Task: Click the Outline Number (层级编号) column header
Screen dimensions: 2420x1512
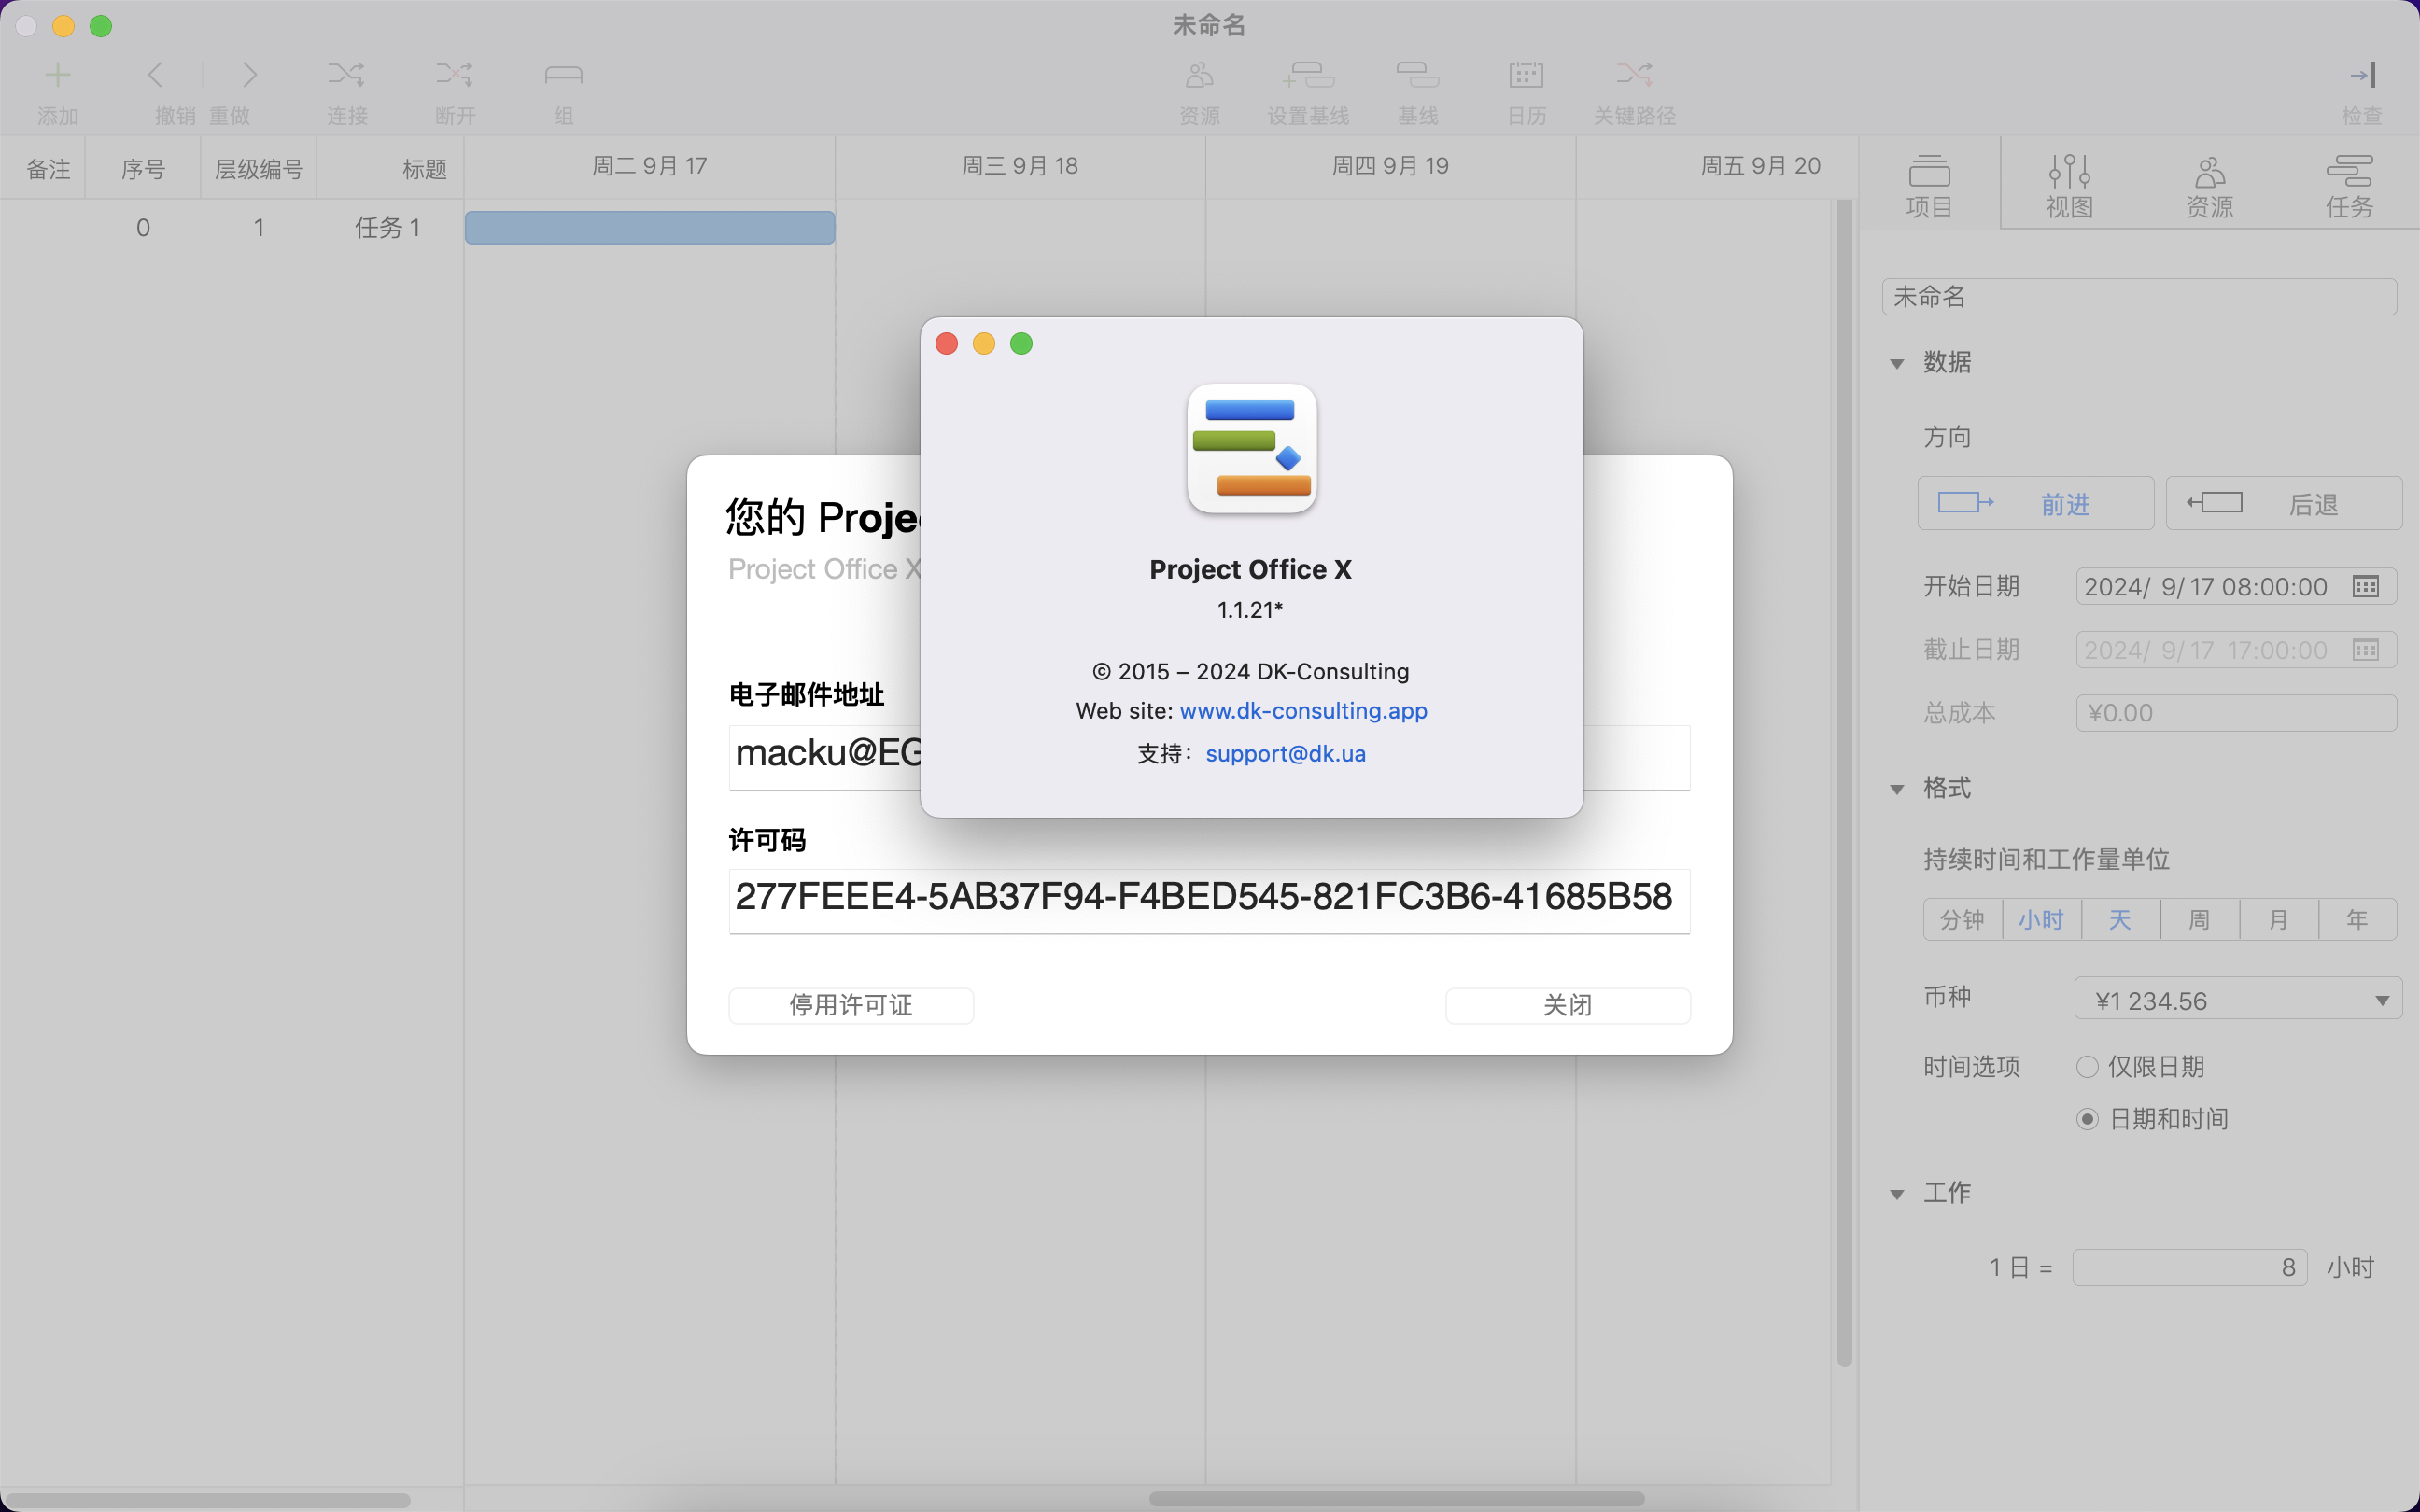Action: click(259, 168)
